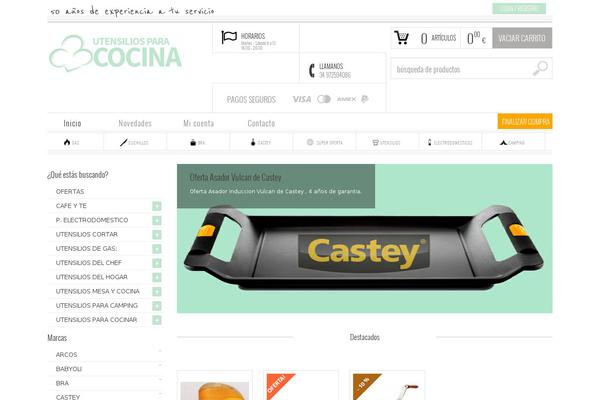The image size is (600, 400).
Task: Expand the Utensilios Mesa y Cocina category
Action: tap(157, 292)
